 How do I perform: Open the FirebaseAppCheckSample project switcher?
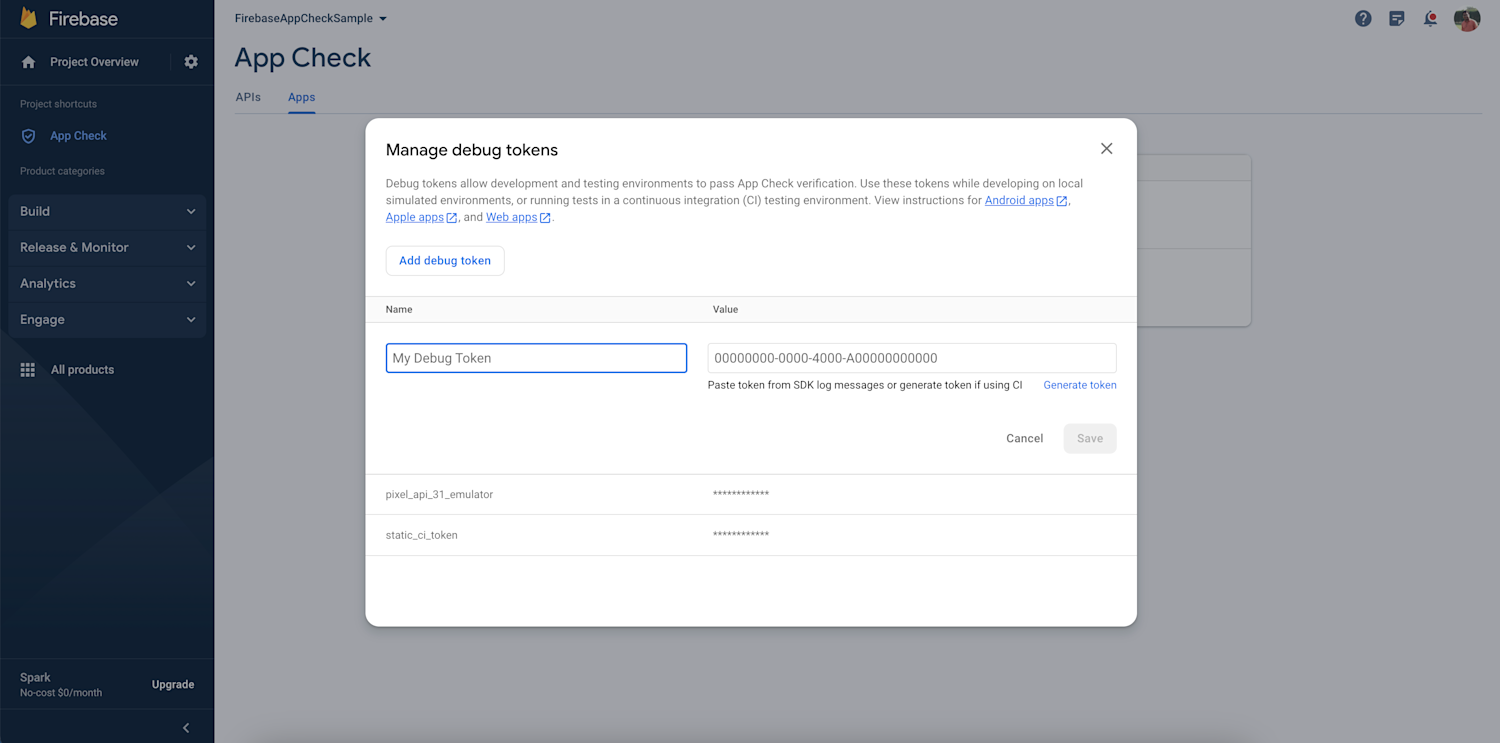pyautogui.click(x=310, y=18)
